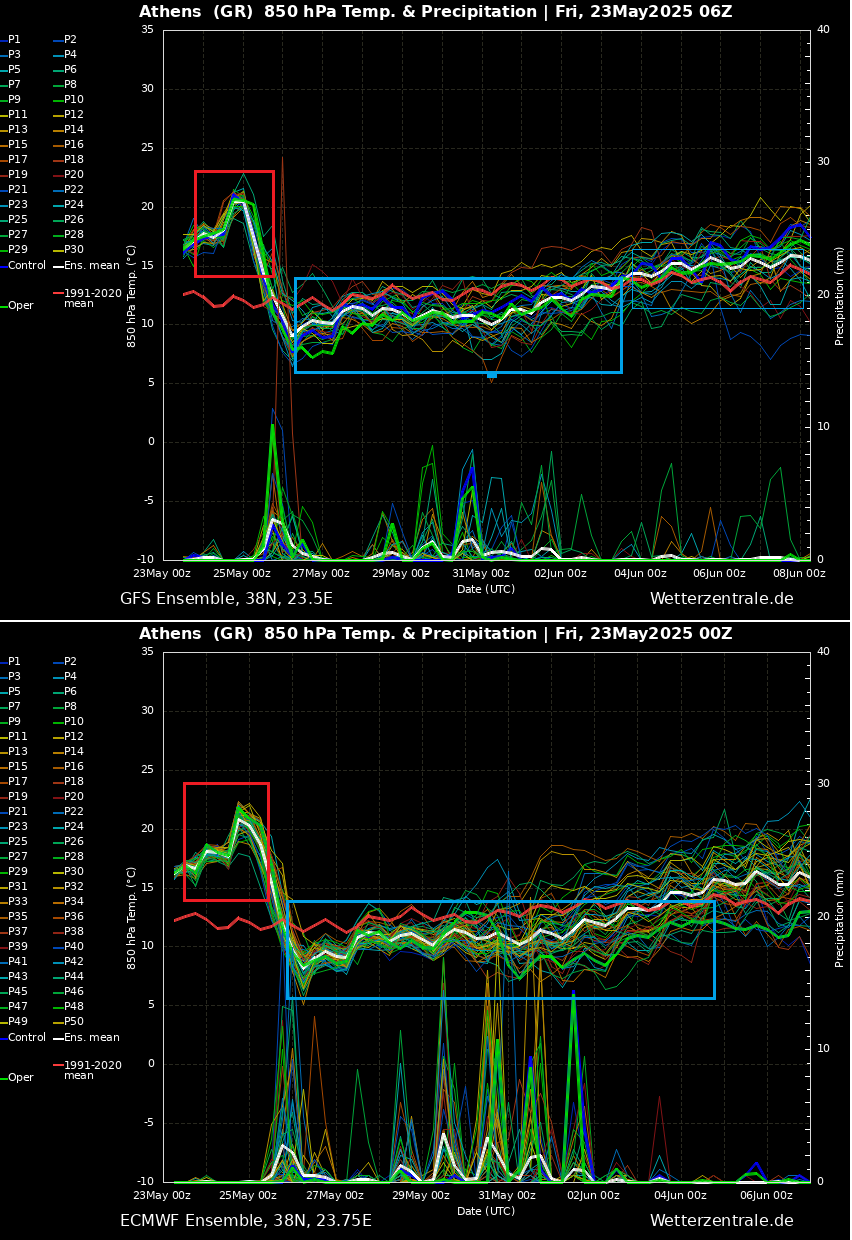Click the P48 legend entry
Screen dimensions: 852x1240
[x=74, y=1006]
